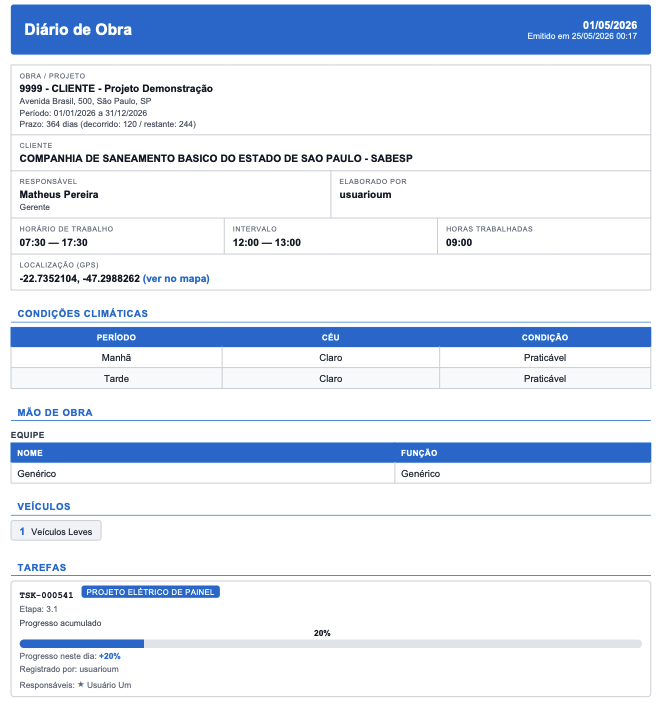This screenshot has height=707, width=658.
Task: Click the 'MÃO DE OBRA' section heading
Action: tap(55, 412)
